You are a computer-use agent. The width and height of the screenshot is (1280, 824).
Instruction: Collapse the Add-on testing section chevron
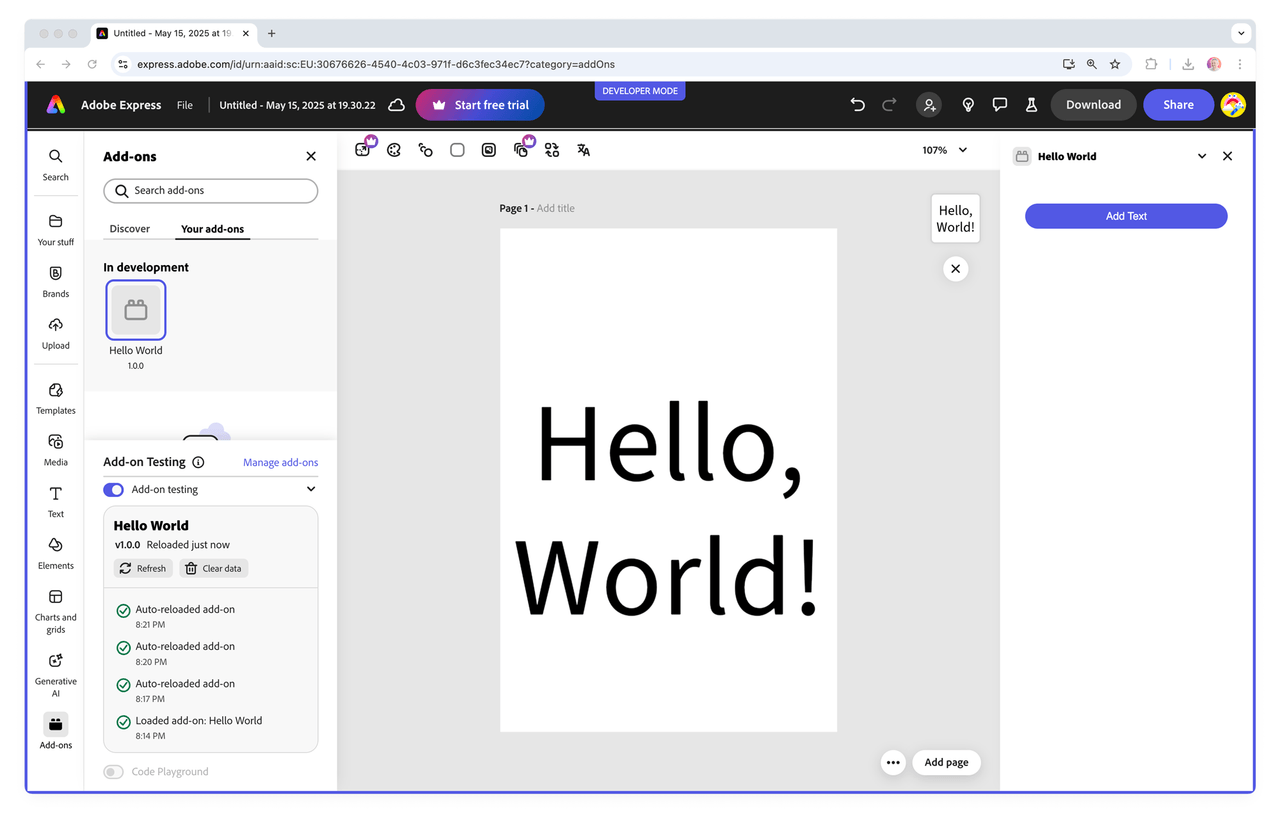pyautogui.click(x=311, y=490)
